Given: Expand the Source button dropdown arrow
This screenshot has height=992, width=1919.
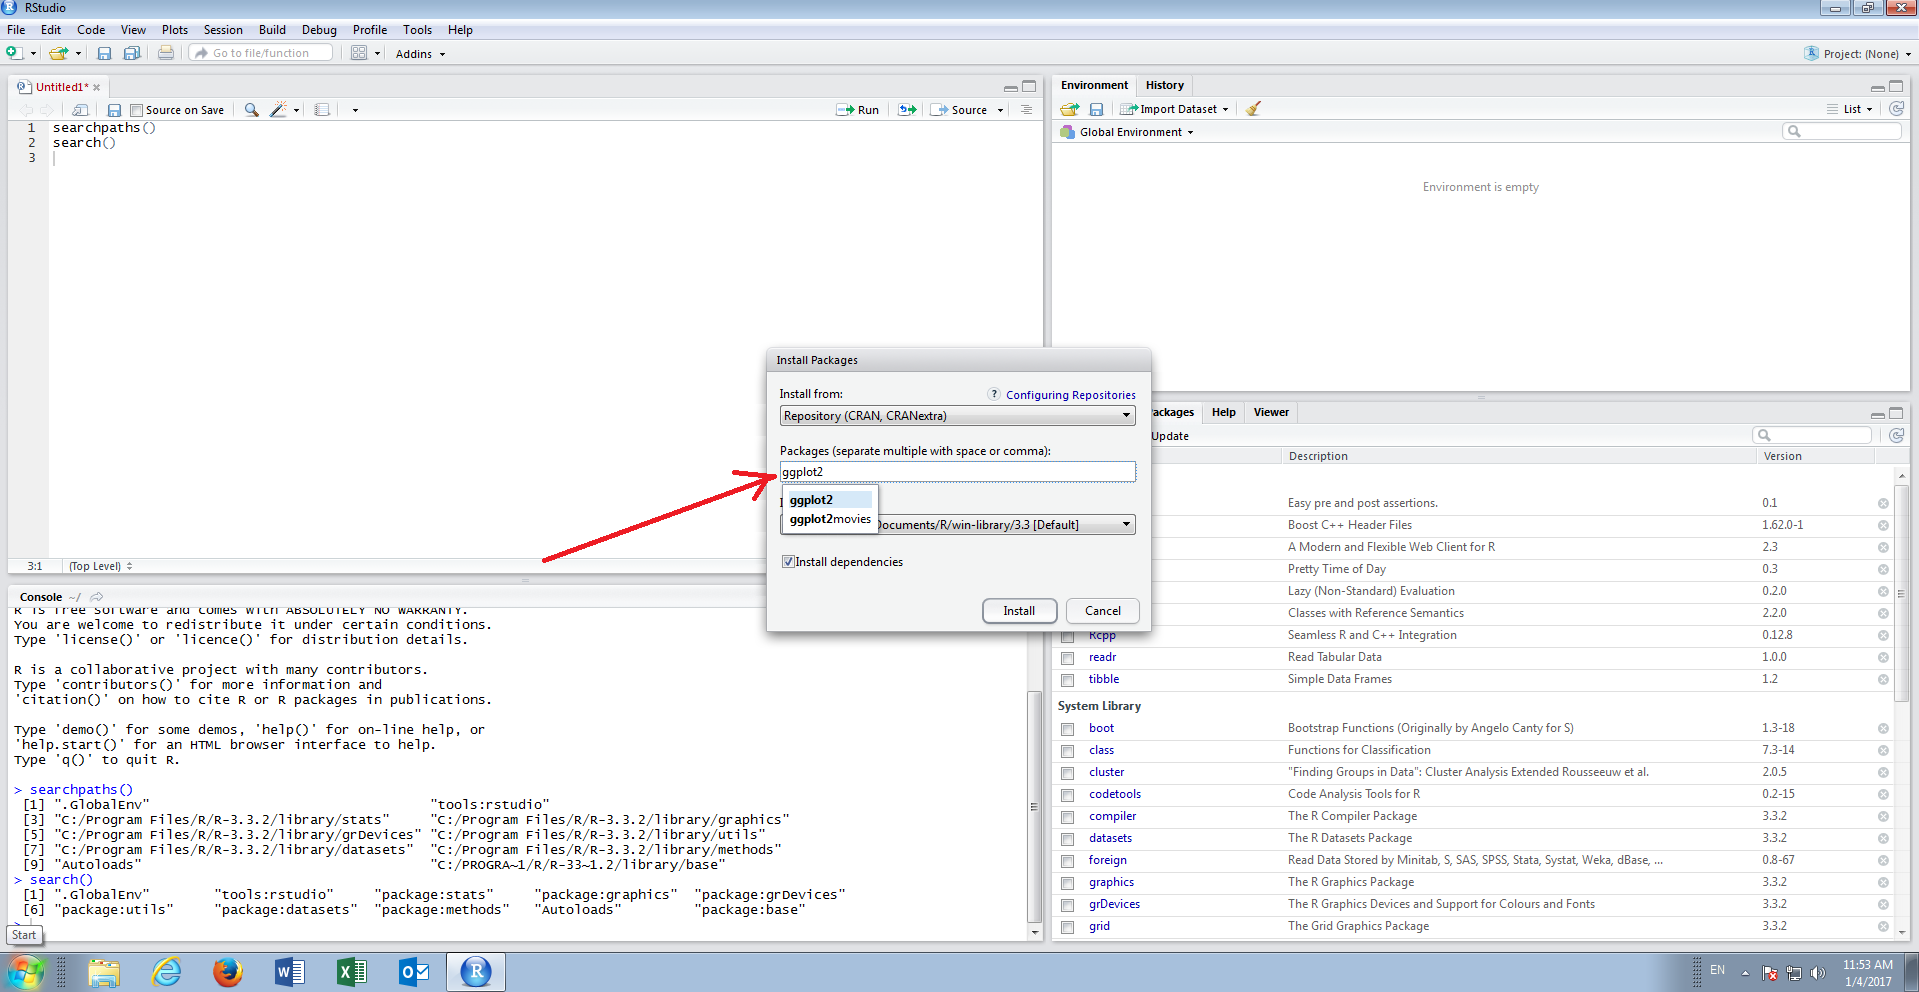Looking at the screenshot, I should (x=1000, y=111).
